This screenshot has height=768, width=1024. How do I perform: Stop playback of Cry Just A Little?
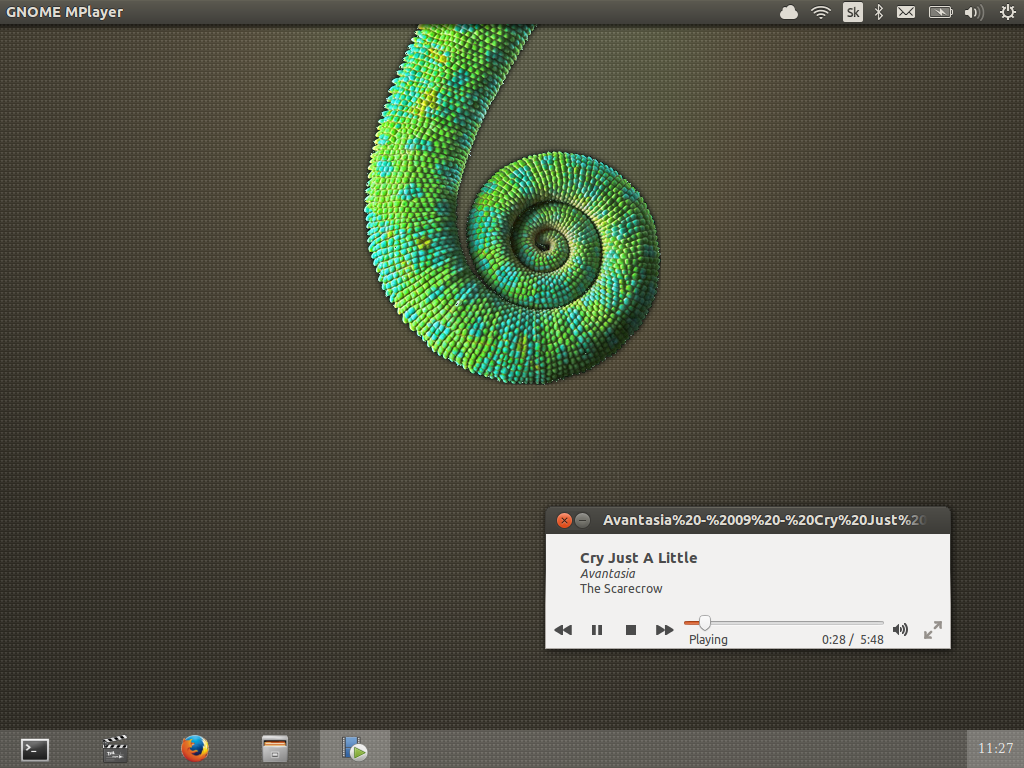coord(631,630)
